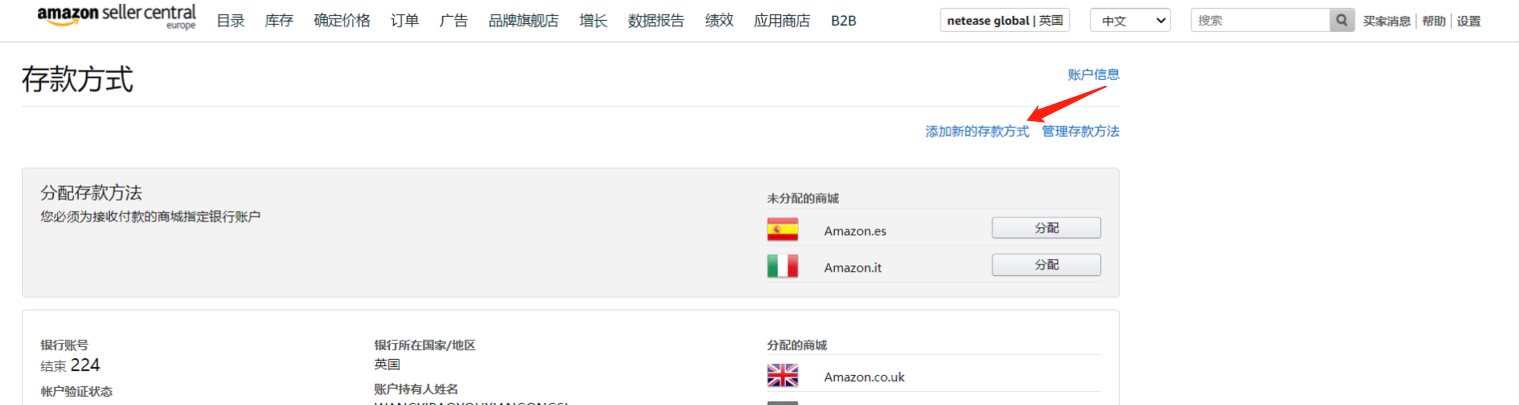Screen dimensions: 1519x405
Task: Open 买家消息 in the header
Action: (x=1387, y=21)
